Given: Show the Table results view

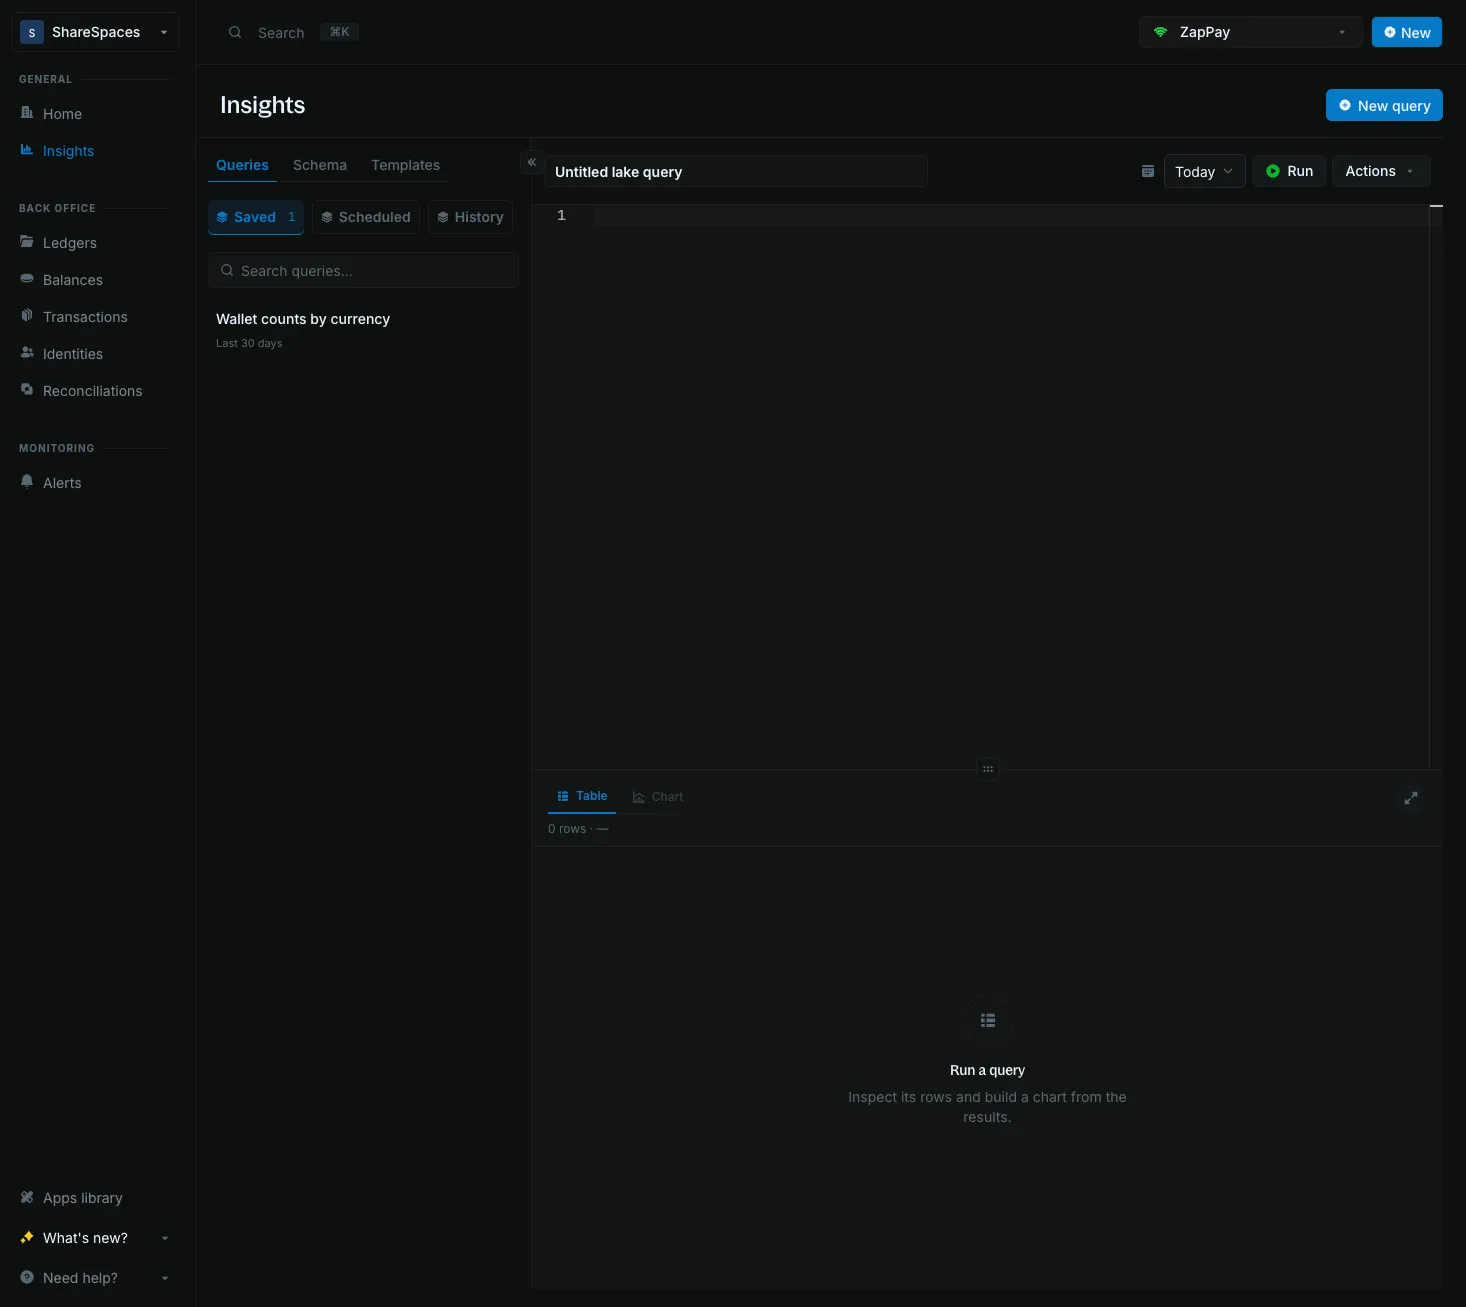Looking at the screenshot, I should (x=582, y=796).
